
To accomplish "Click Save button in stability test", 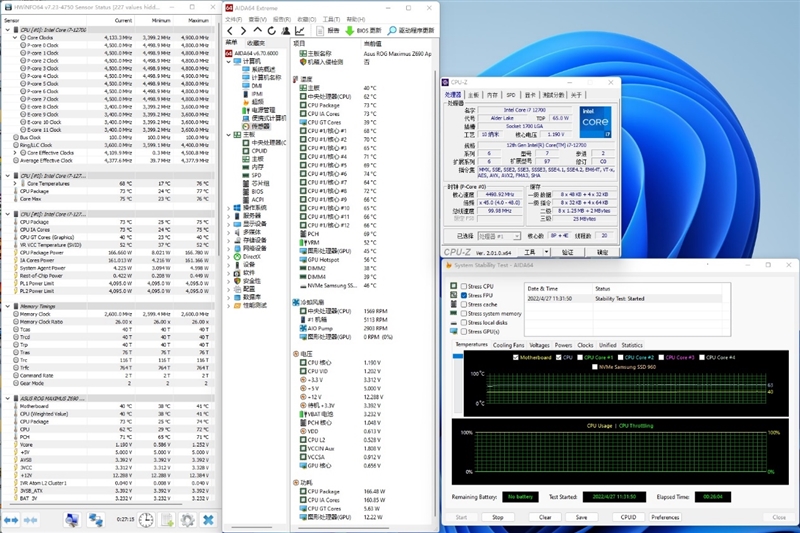I will click(582, 517).
